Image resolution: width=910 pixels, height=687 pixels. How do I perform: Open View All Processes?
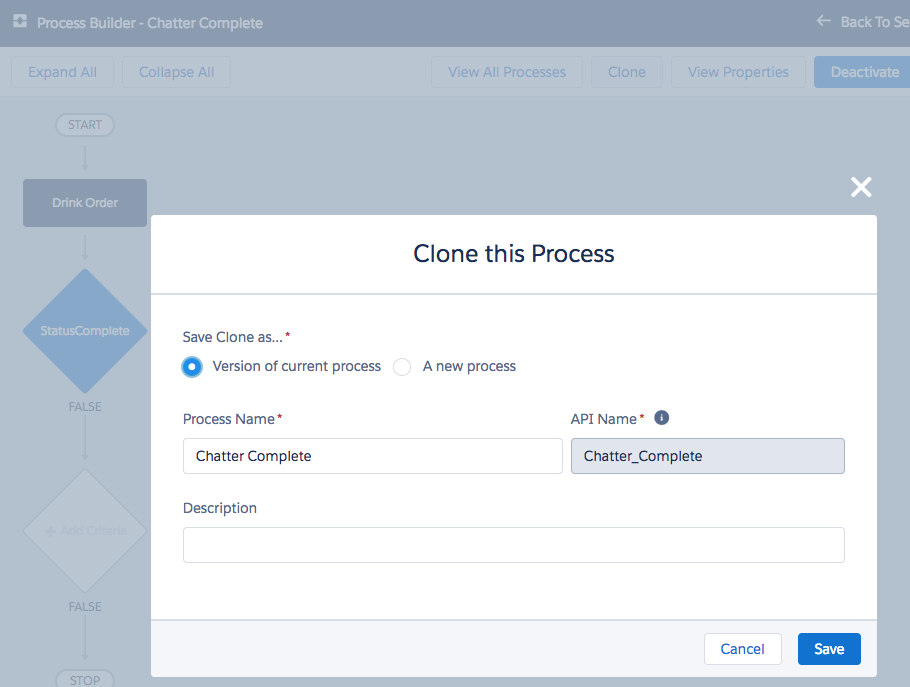pos(506,72)
